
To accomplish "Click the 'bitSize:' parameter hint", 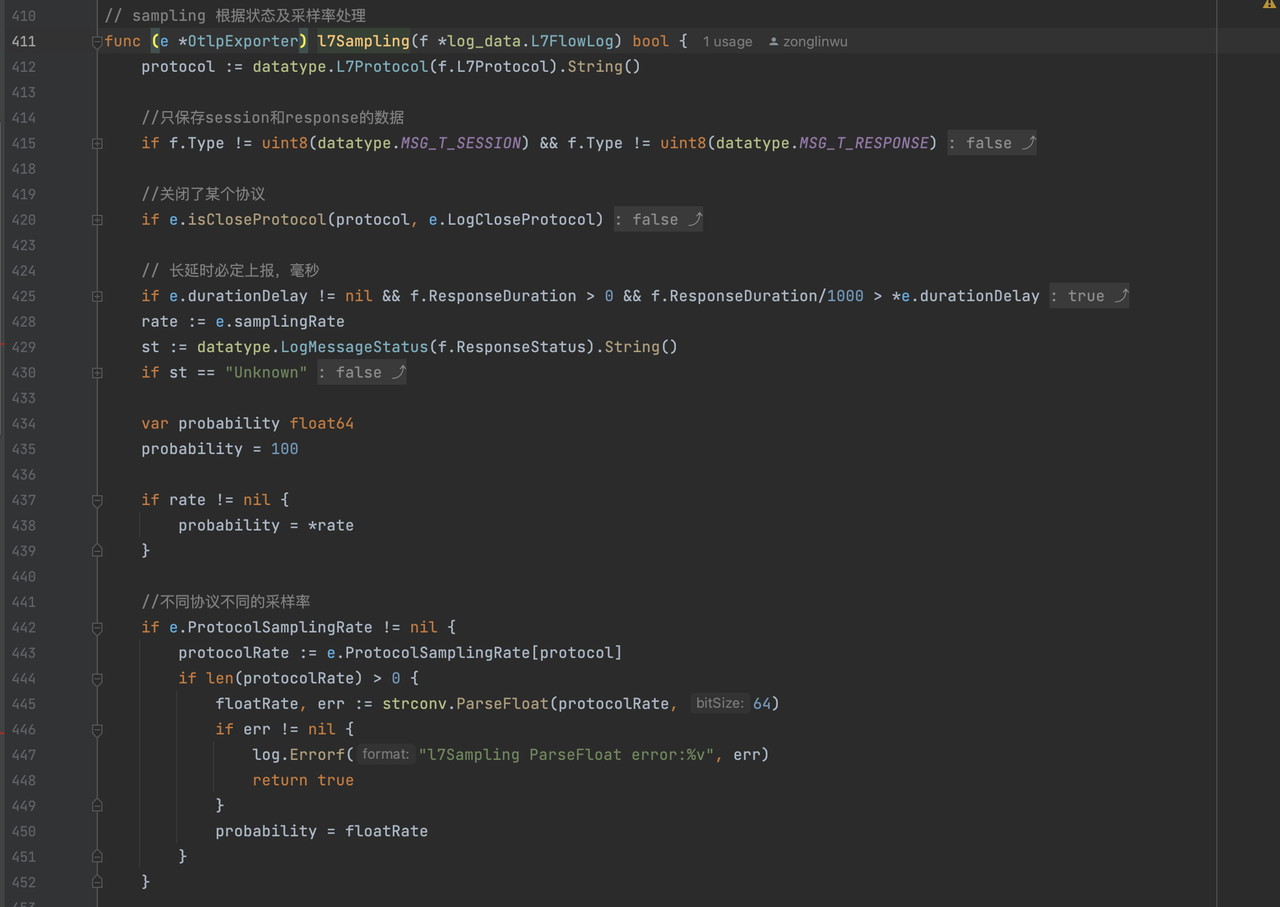I will click(720, 703).
